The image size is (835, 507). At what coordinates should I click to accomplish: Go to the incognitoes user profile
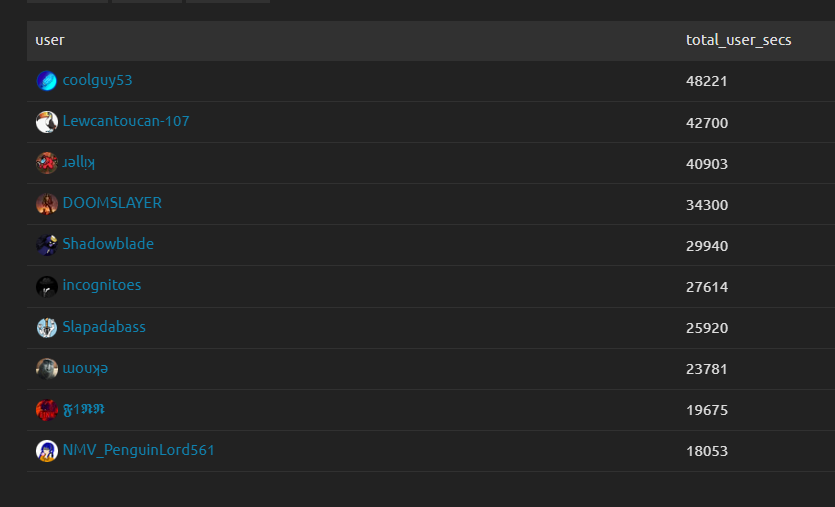click(101, 285)
